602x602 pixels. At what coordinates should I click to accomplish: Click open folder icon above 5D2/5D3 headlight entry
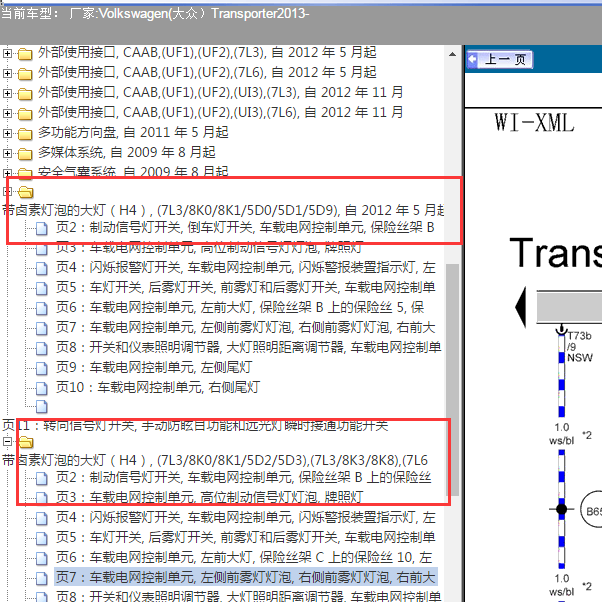pyautogui.click(x=26, y=442)
